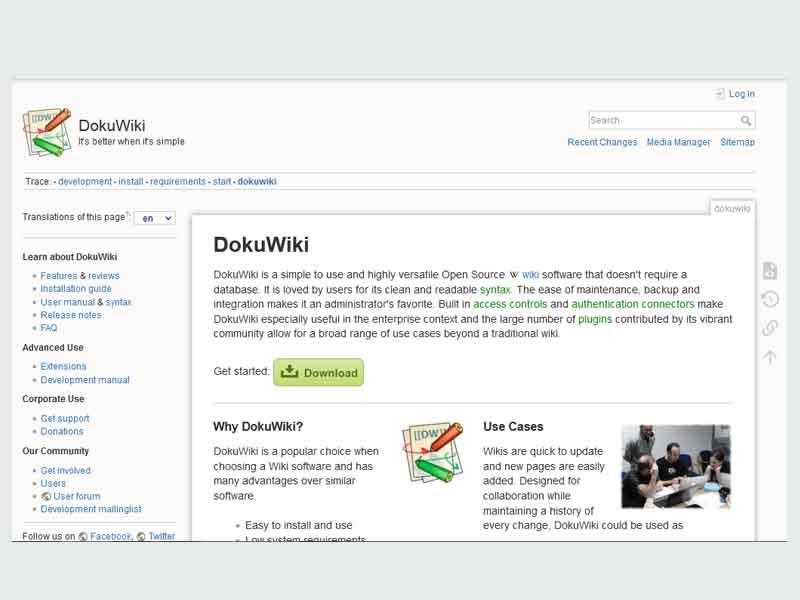The height and width of the screenshot is (600, 800).
Task: Open Users link under Our Community
Action: click(53, 483)
